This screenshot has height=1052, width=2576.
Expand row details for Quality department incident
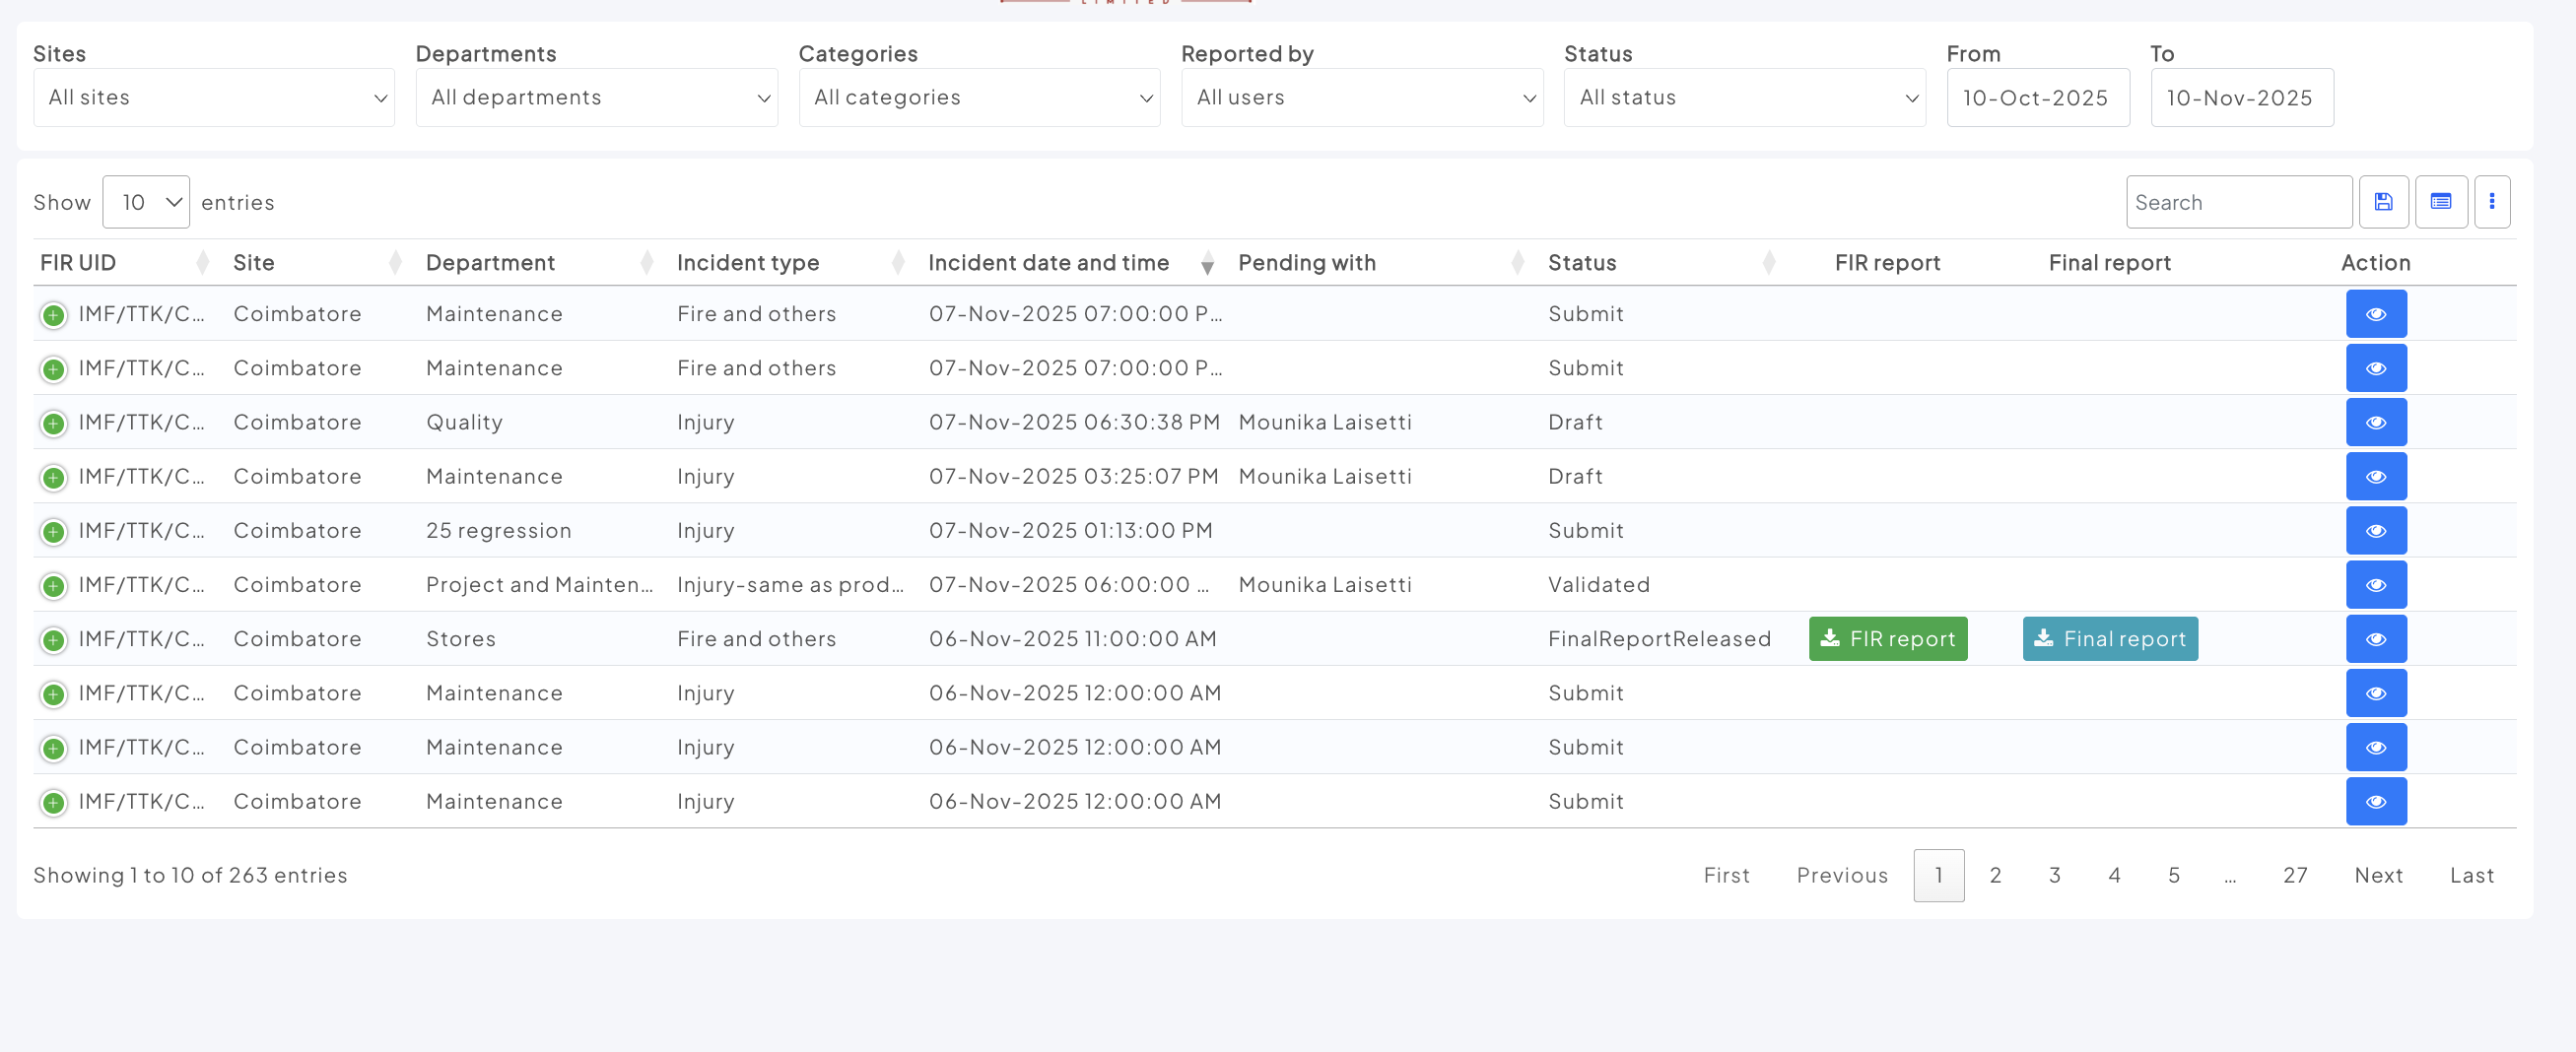pyautogui.click(x=54, y=423)
